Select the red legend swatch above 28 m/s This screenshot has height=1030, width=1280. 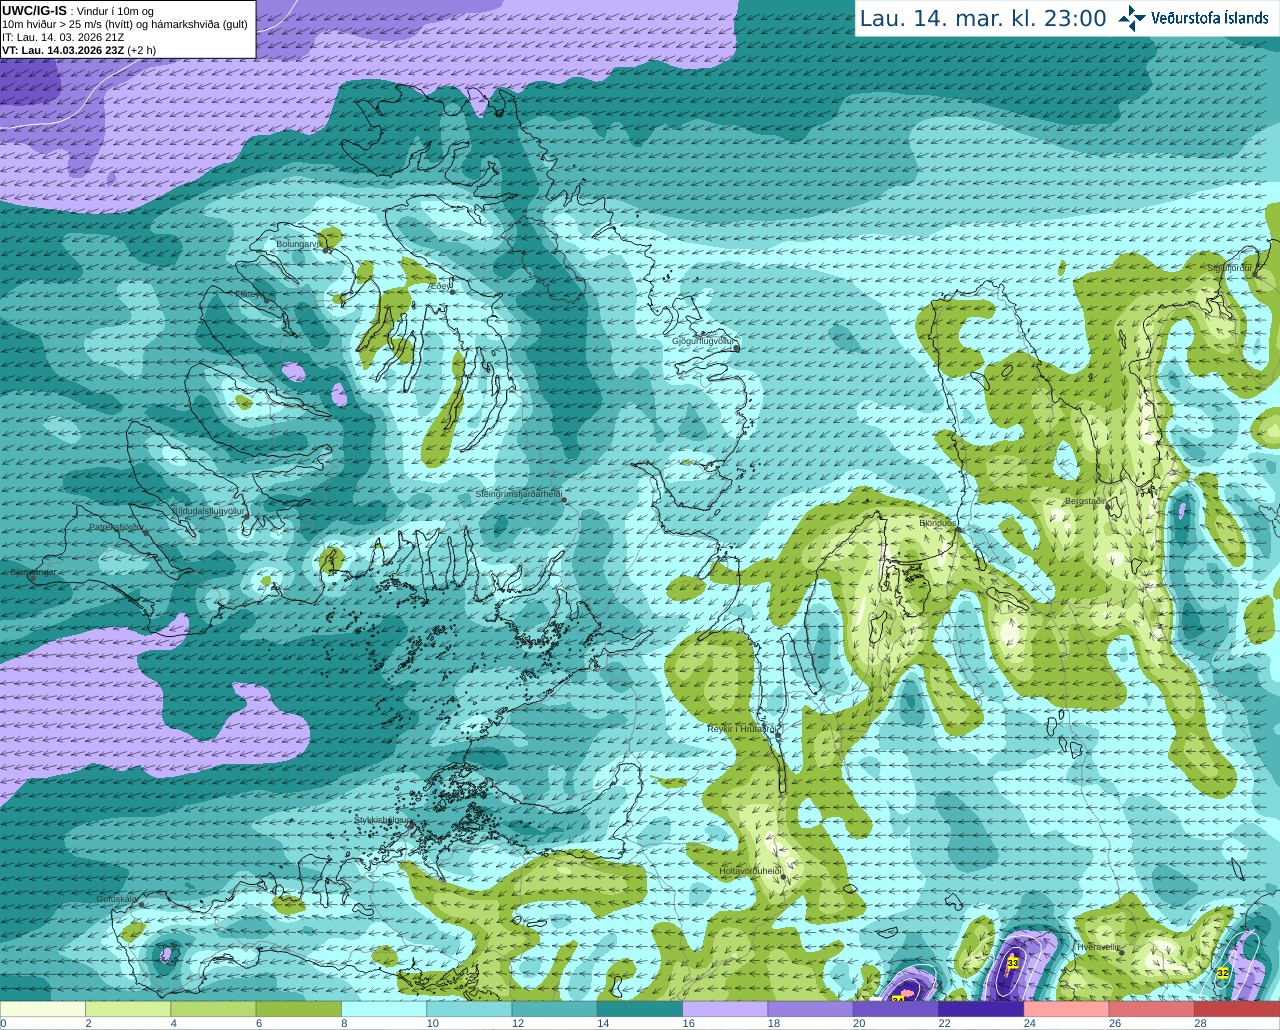[x=1237, y=1009]
